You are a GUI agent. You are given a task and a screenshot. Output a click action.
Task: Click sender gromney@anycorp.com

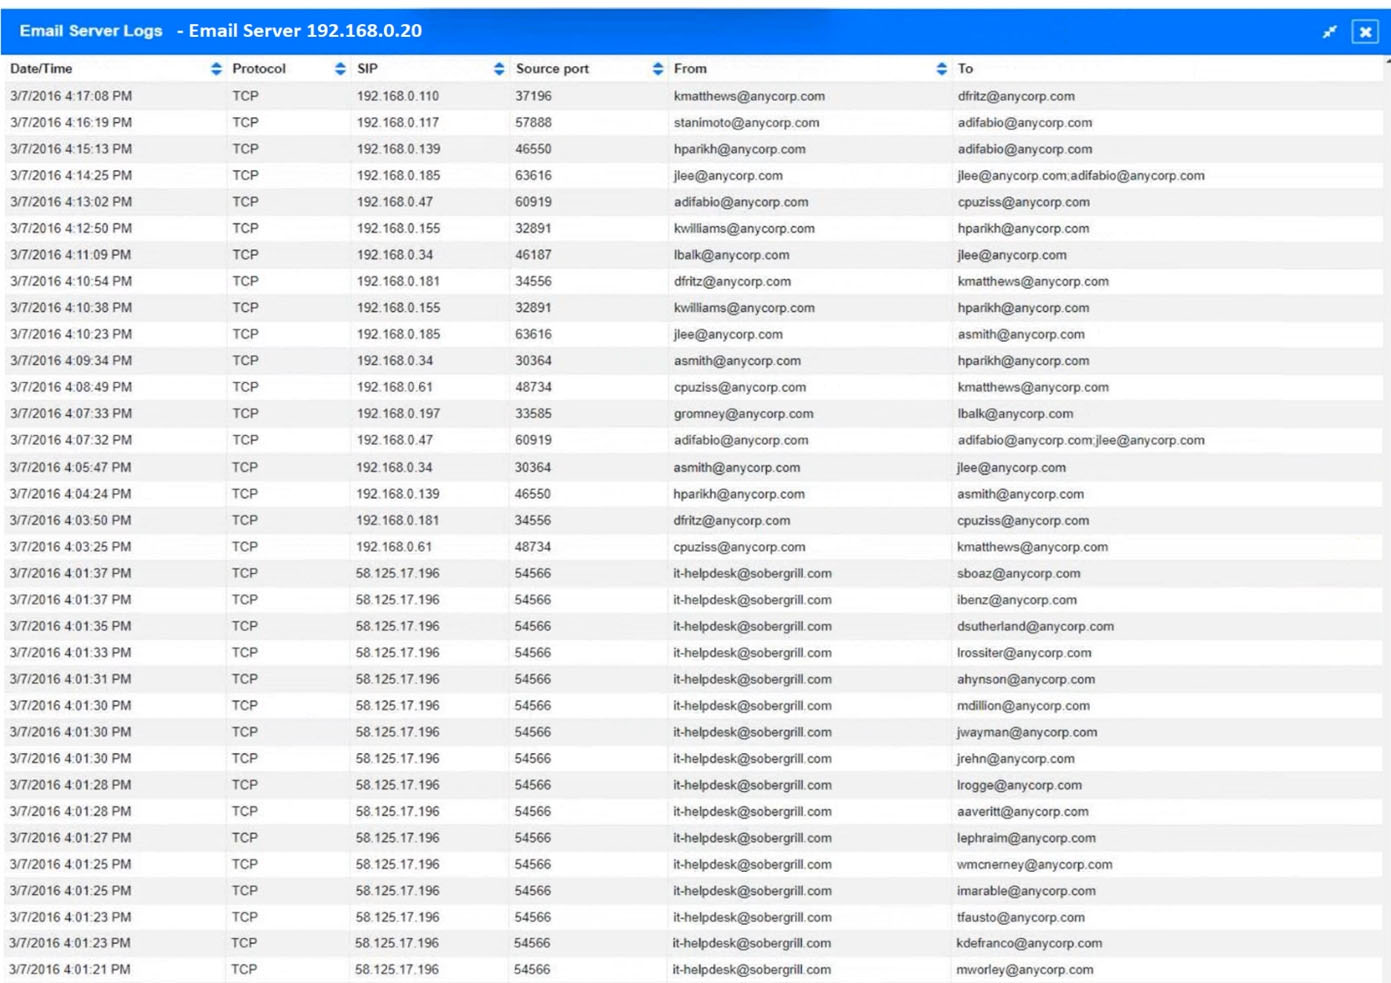point(743,414)
